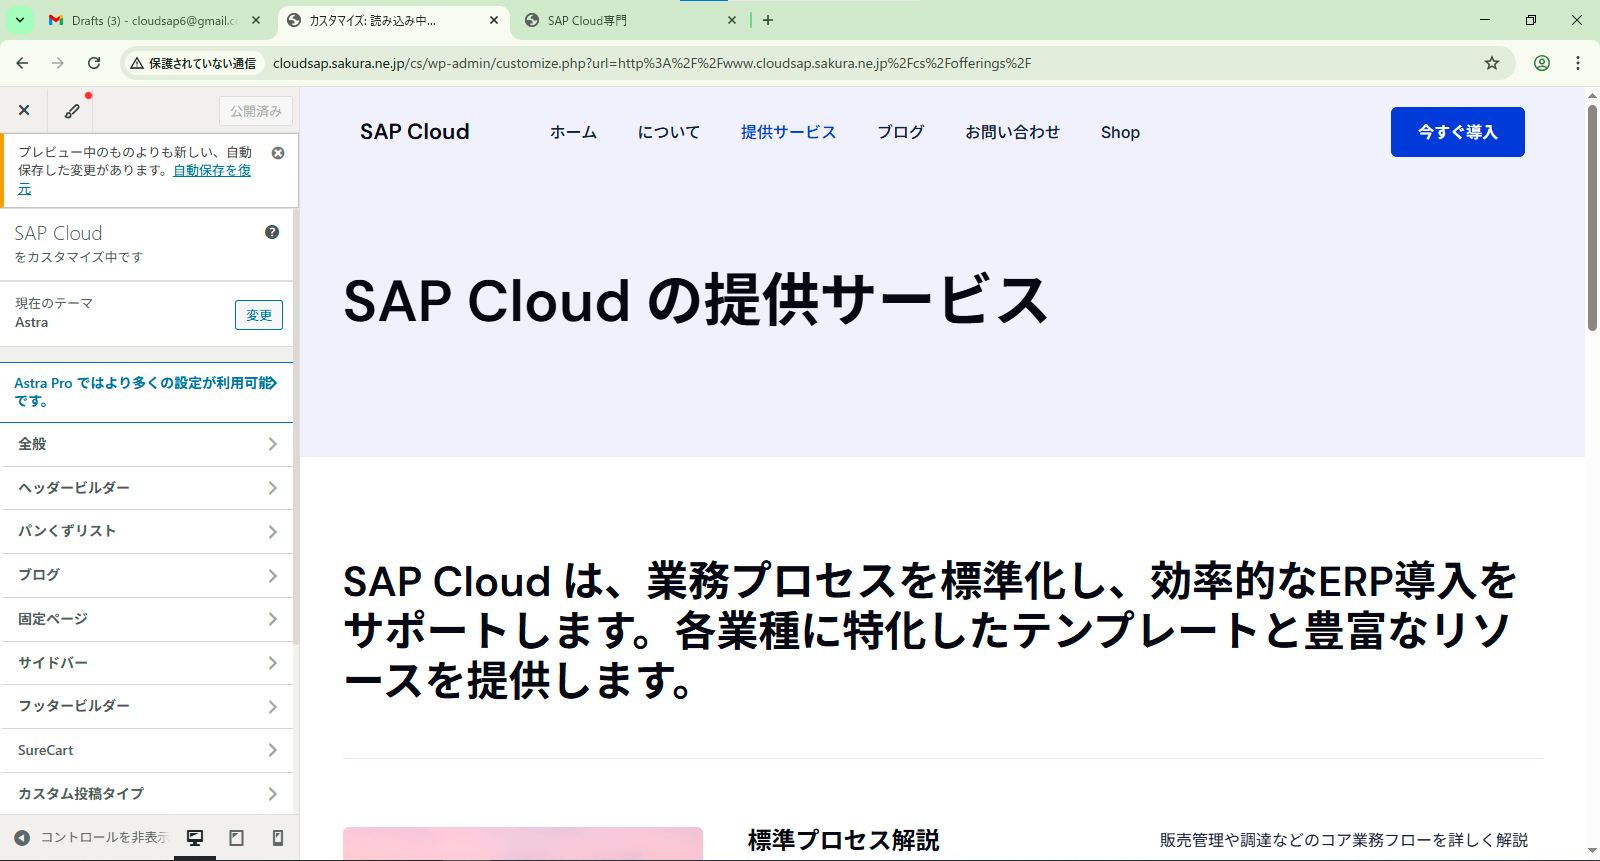
Task: Expand the ヘッダービルダー section
Action: [147, 488]
